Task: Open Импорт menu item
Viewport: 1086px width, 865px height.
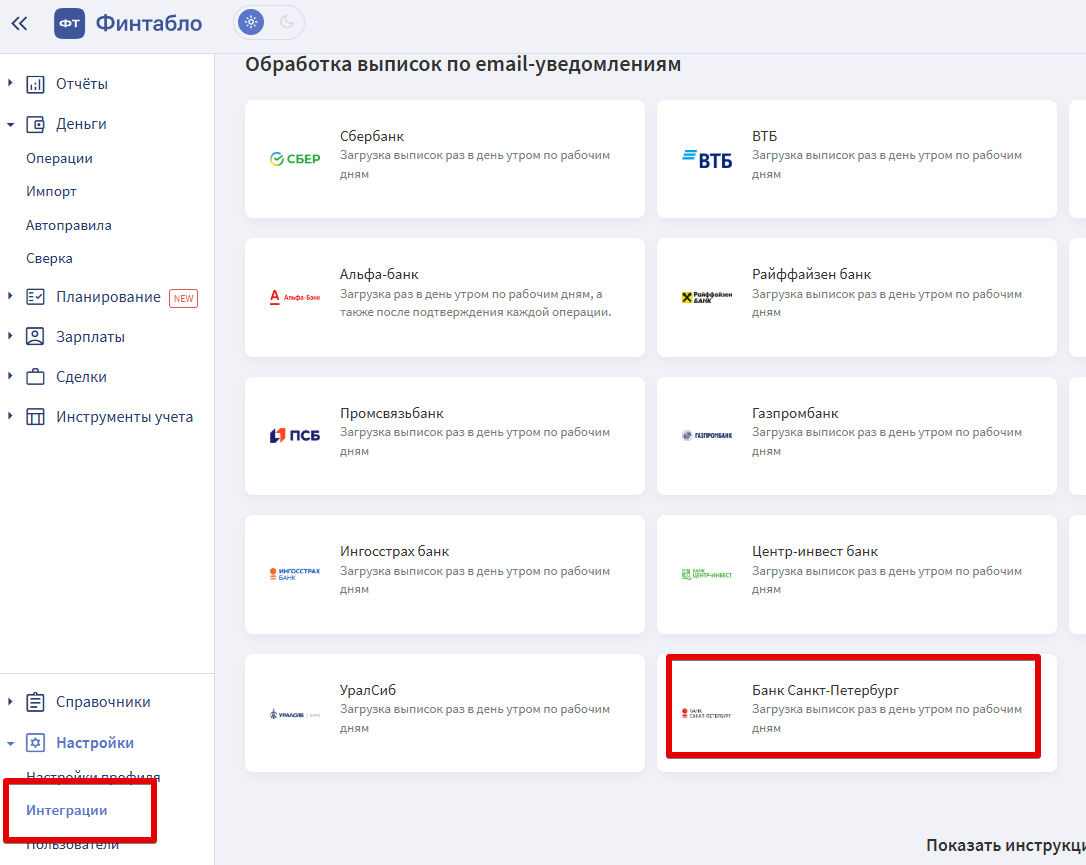Action: [x=51, y=192]
